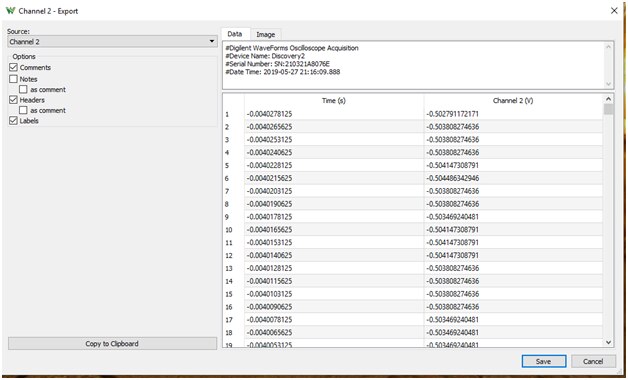
Task: Select time cell -0.0040240625
Action: click(x=334, y=153)
